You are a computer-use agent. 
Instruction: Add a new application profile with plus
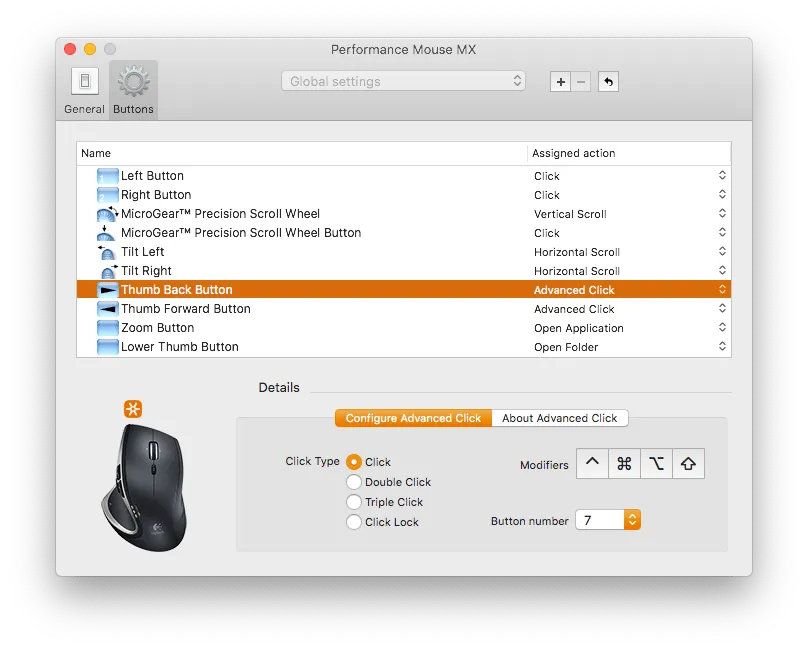tap(561, 81)
